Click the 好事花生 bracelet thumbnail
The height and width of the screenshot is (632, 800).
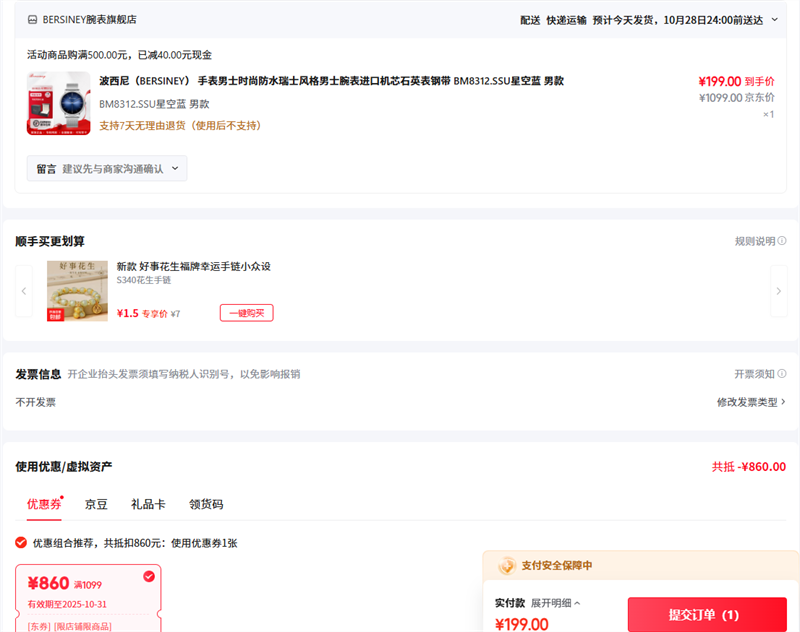pyautogui.click(x=77, y=291)
